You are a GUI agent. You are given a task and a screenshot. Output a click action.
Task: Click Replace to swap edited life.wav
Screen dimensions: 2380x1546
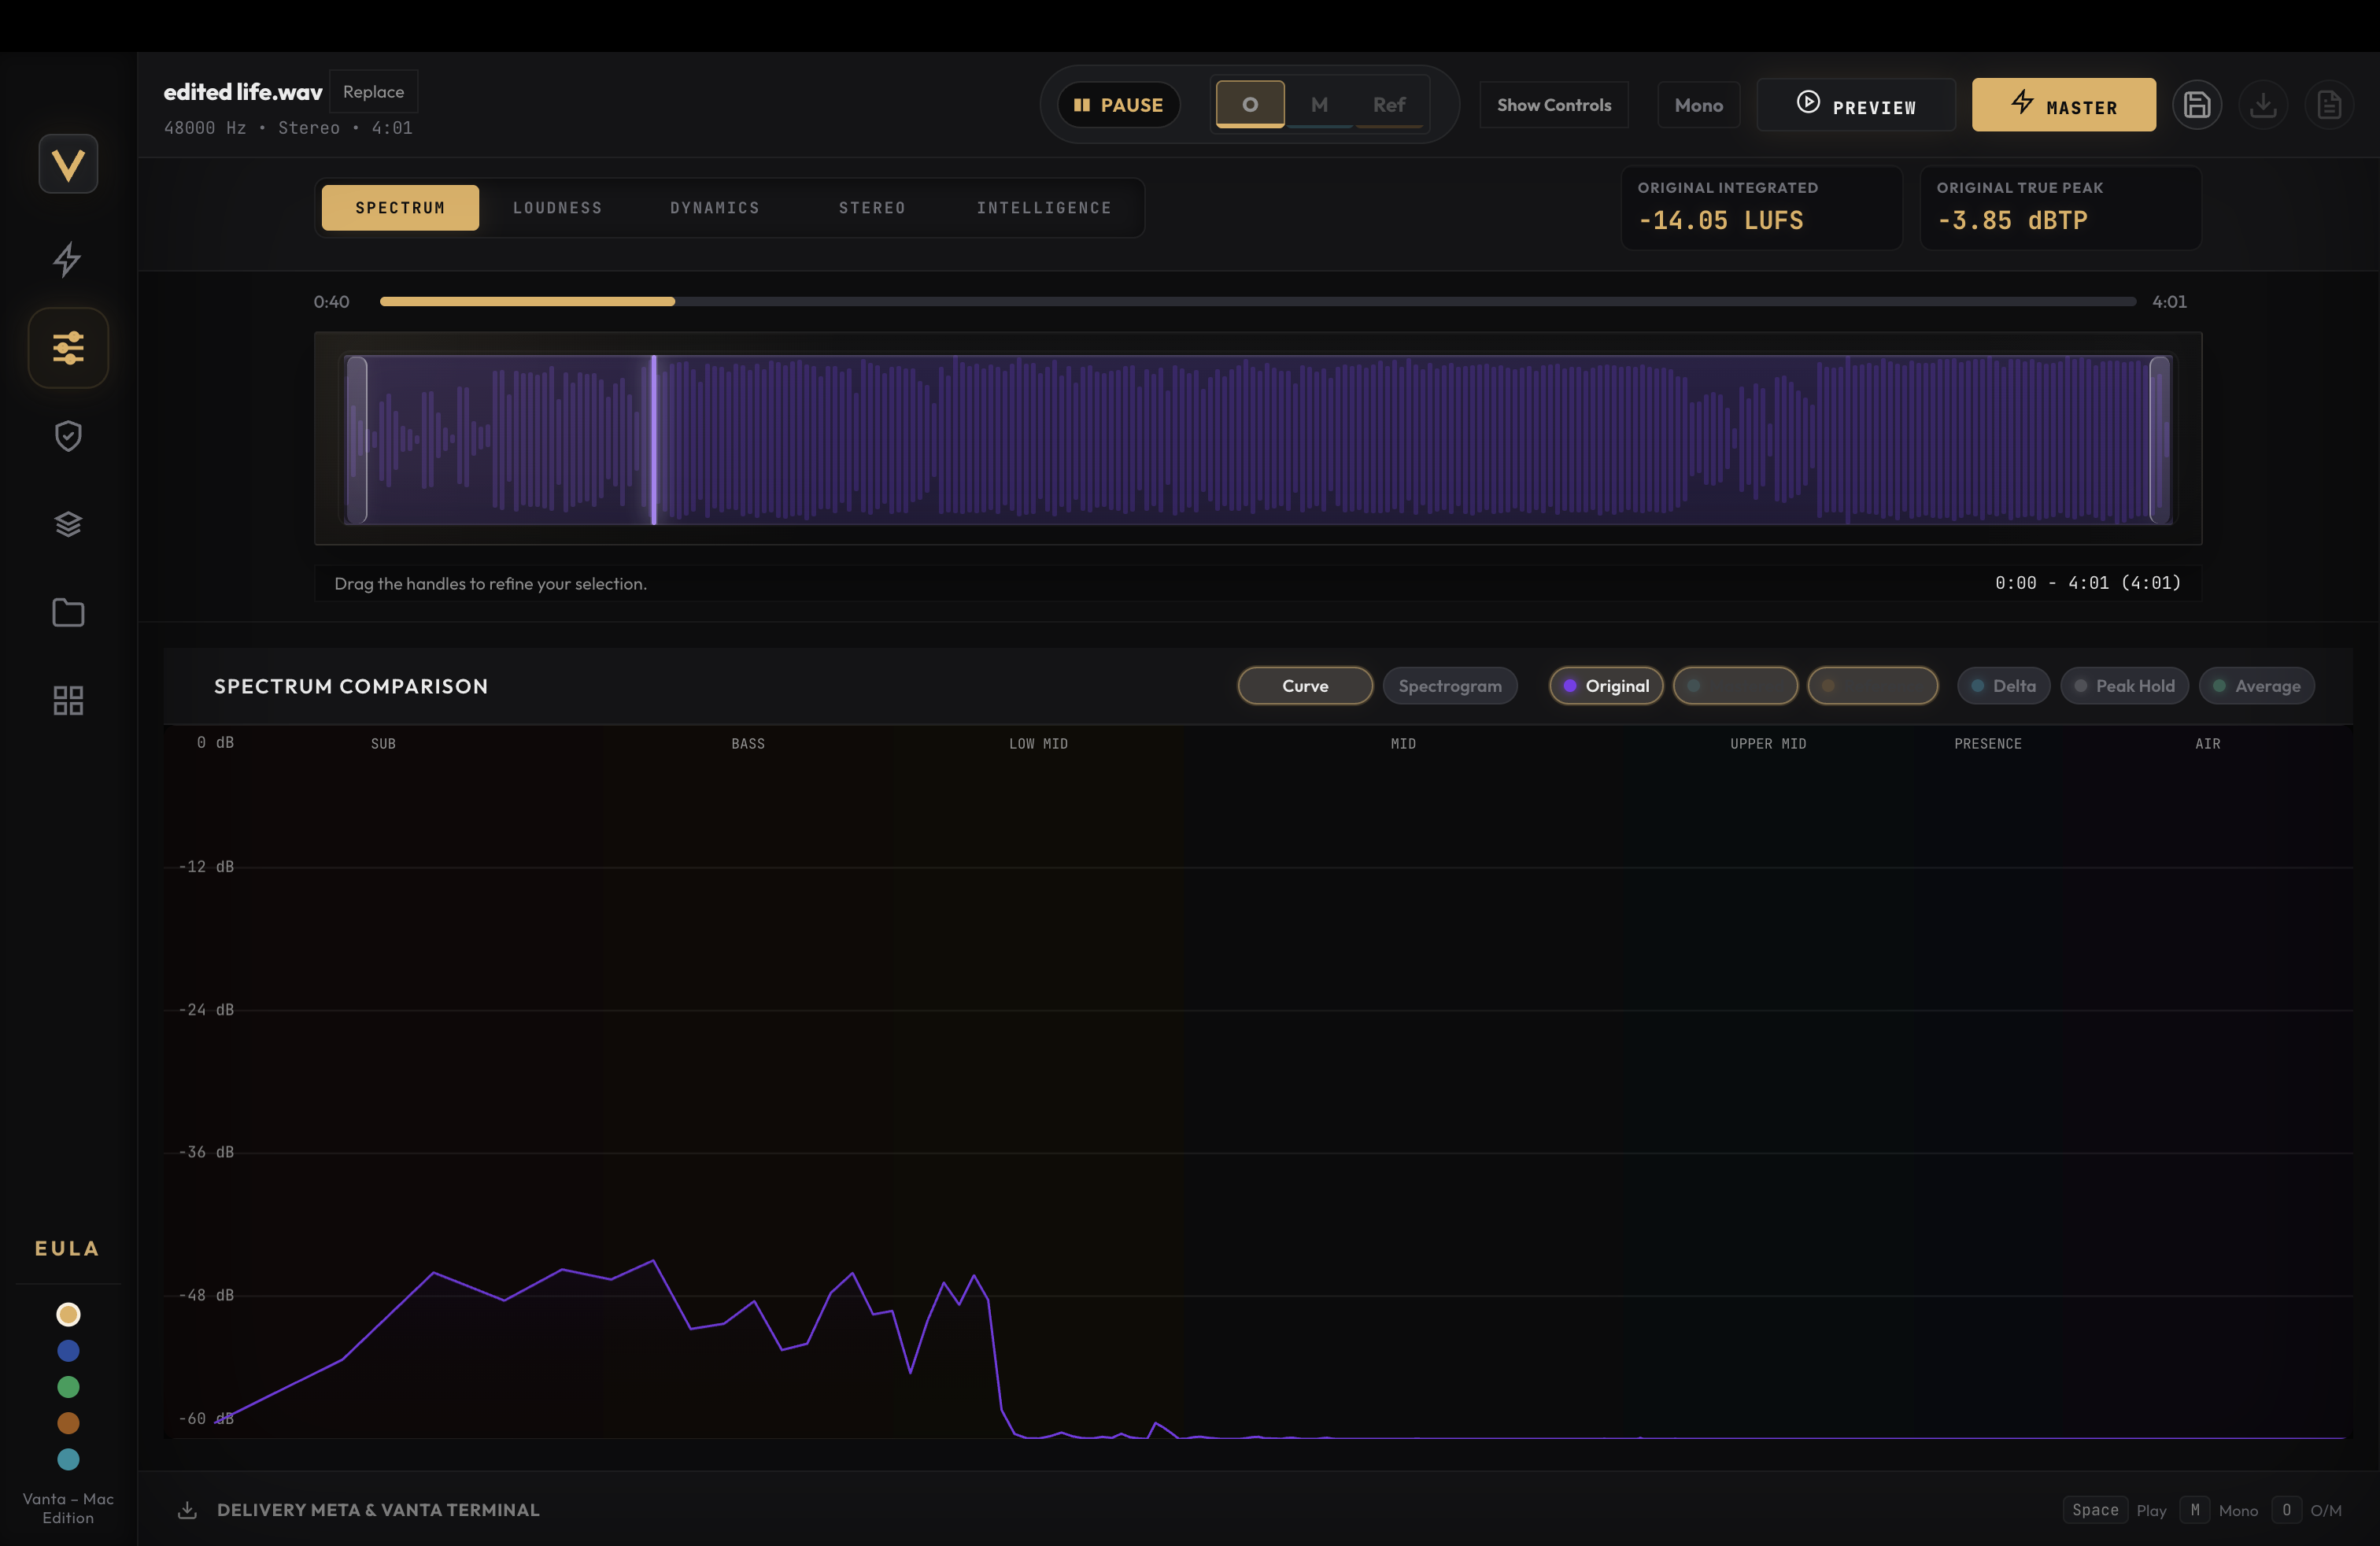(x=374, y=91)
